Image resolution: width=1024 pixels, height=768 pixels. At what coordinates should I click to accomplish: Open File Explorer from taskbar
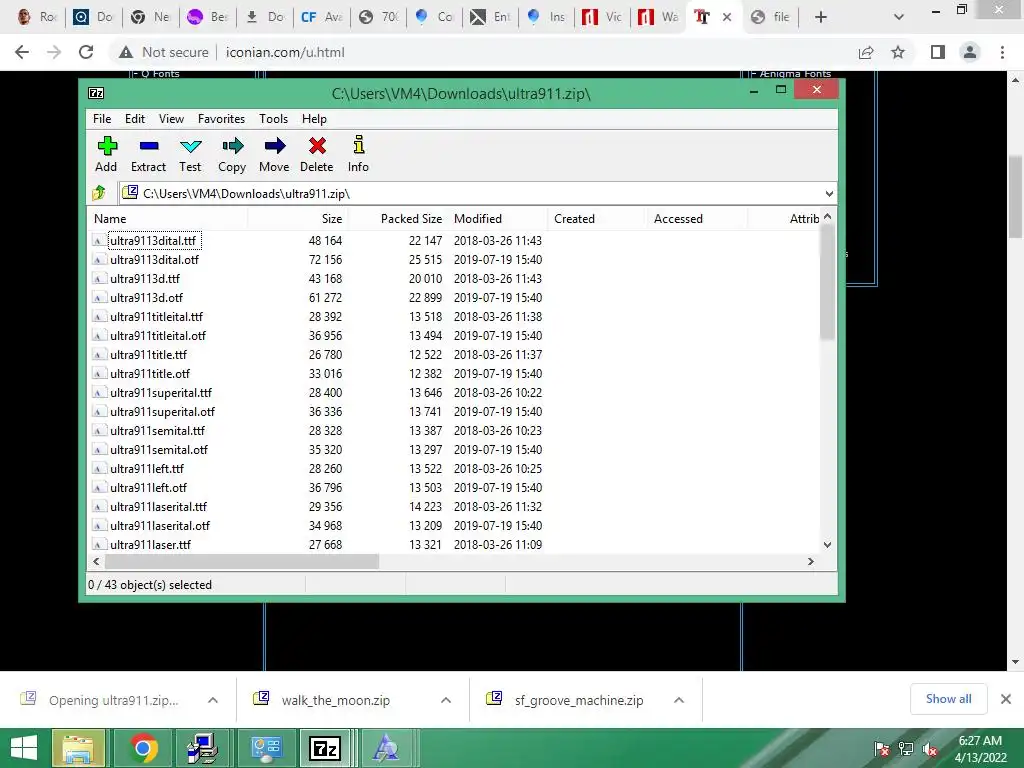tap(78, 748)
